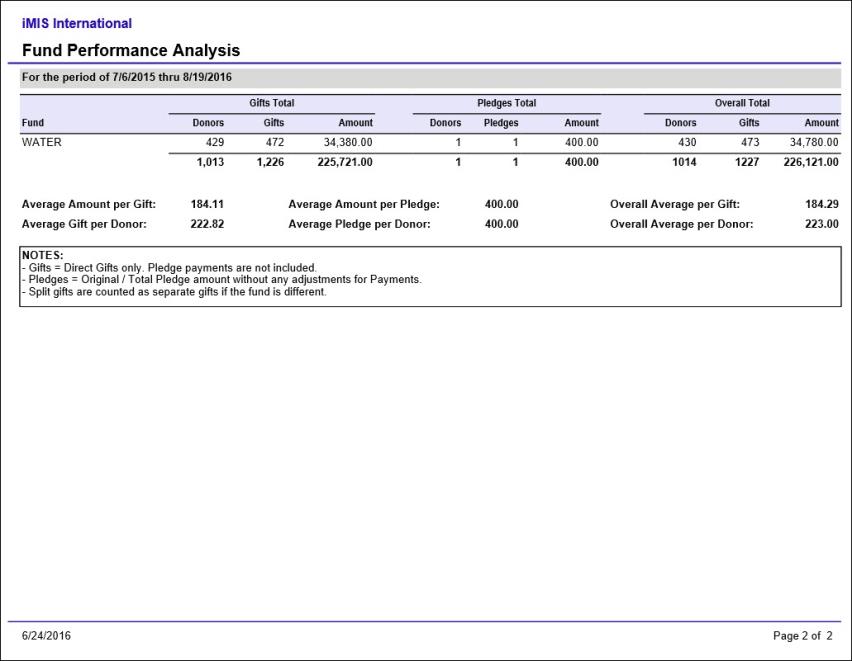Screen dimensions: 852x661
Task: Click the 6/24/2016 footer date
Action: pos(46,635)
